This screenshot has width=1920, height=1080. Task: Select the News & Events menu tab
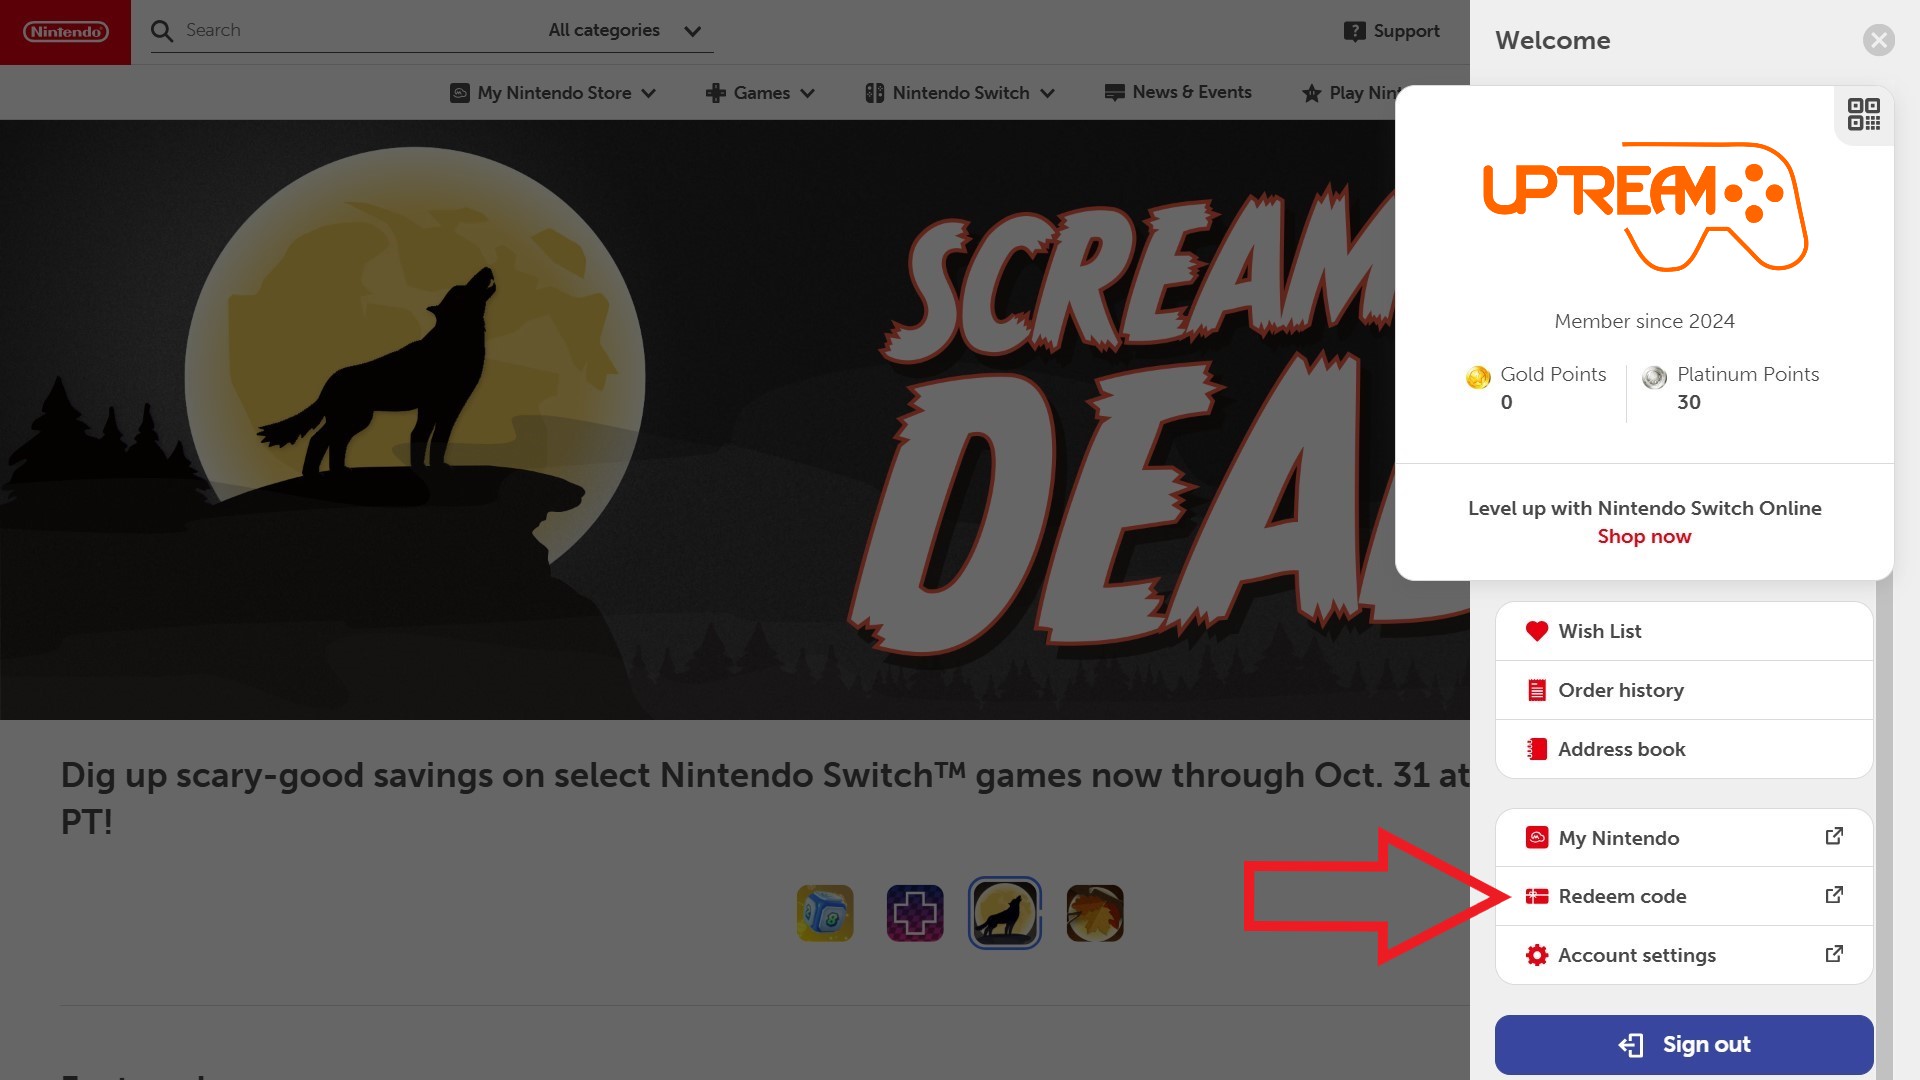tap(1179, 92)
